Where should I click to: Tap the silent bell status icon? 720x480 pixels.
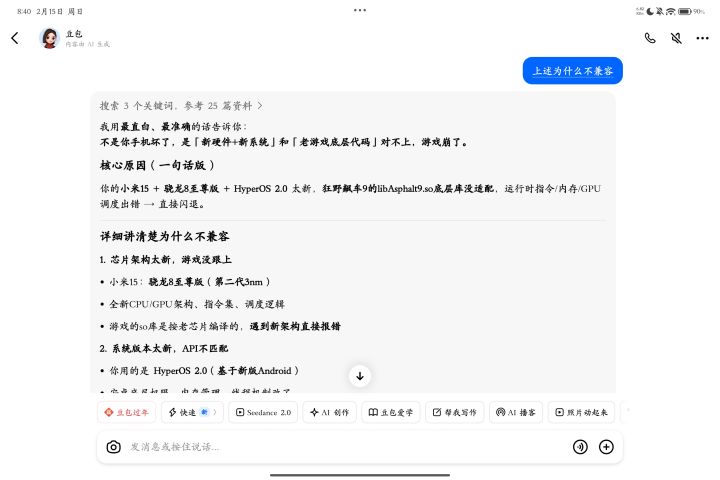click(x=660, y=11)
